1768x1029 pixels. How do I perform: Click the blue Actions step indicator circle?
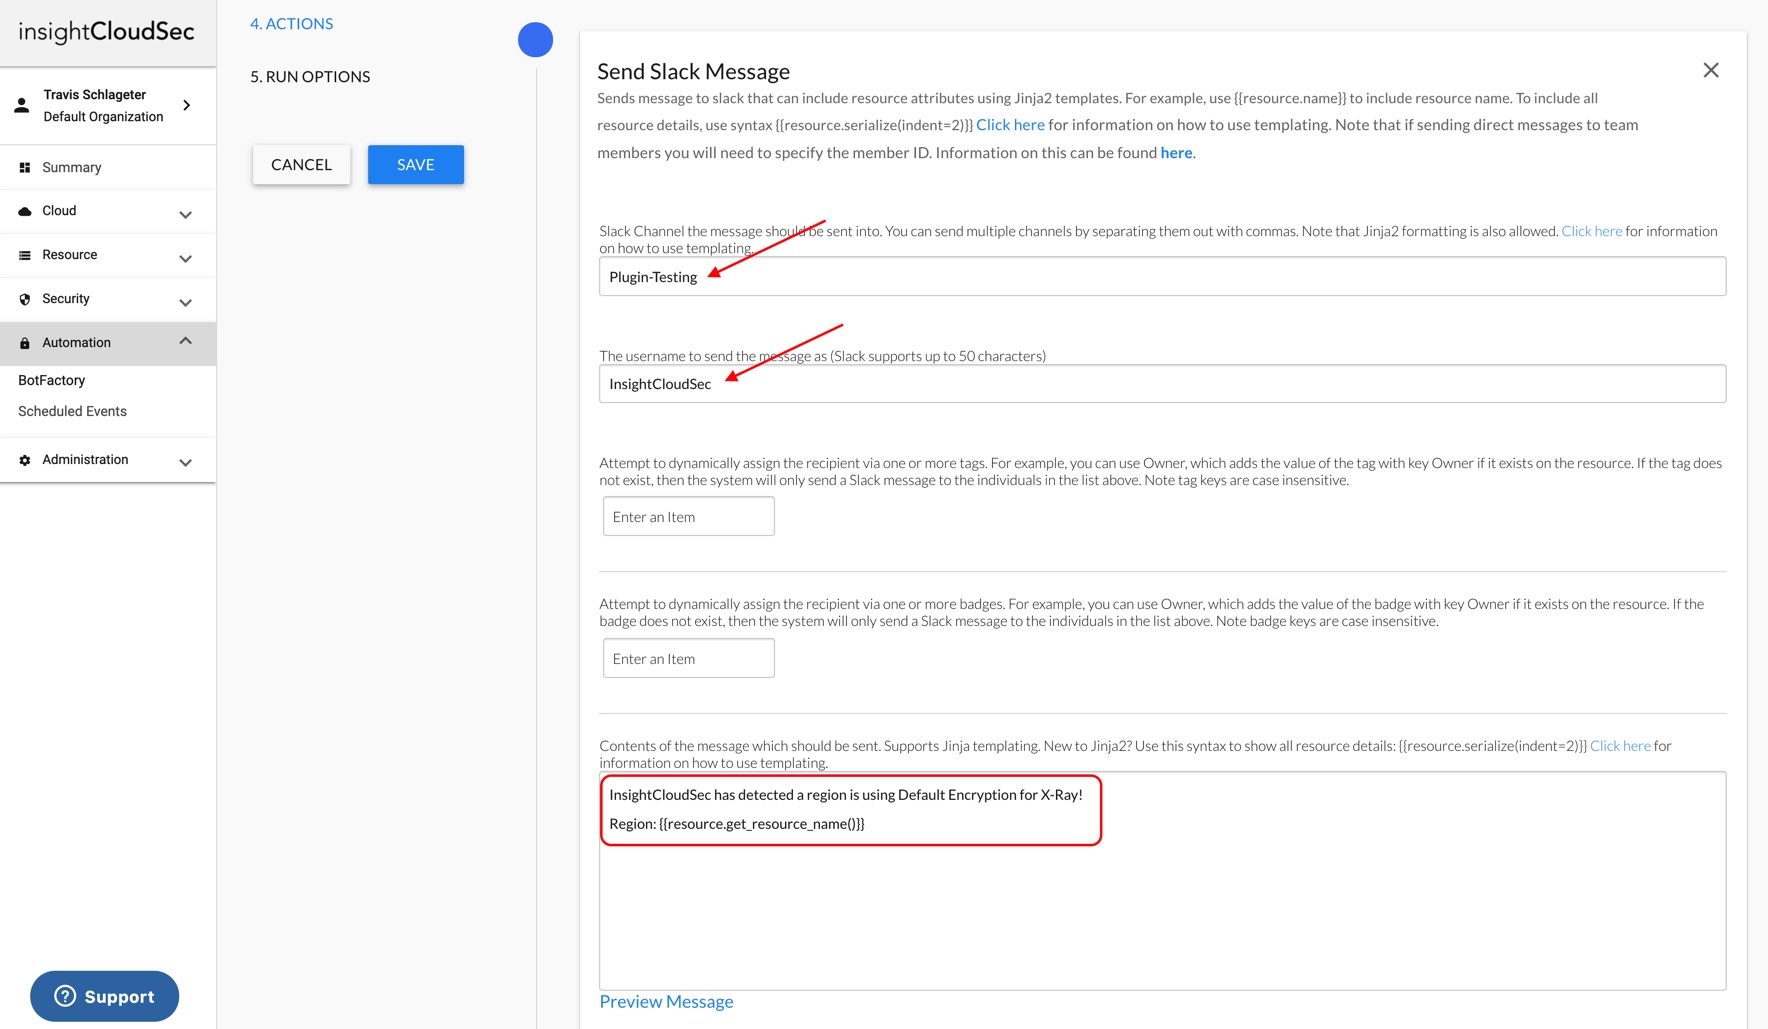(x=535, y=40)
